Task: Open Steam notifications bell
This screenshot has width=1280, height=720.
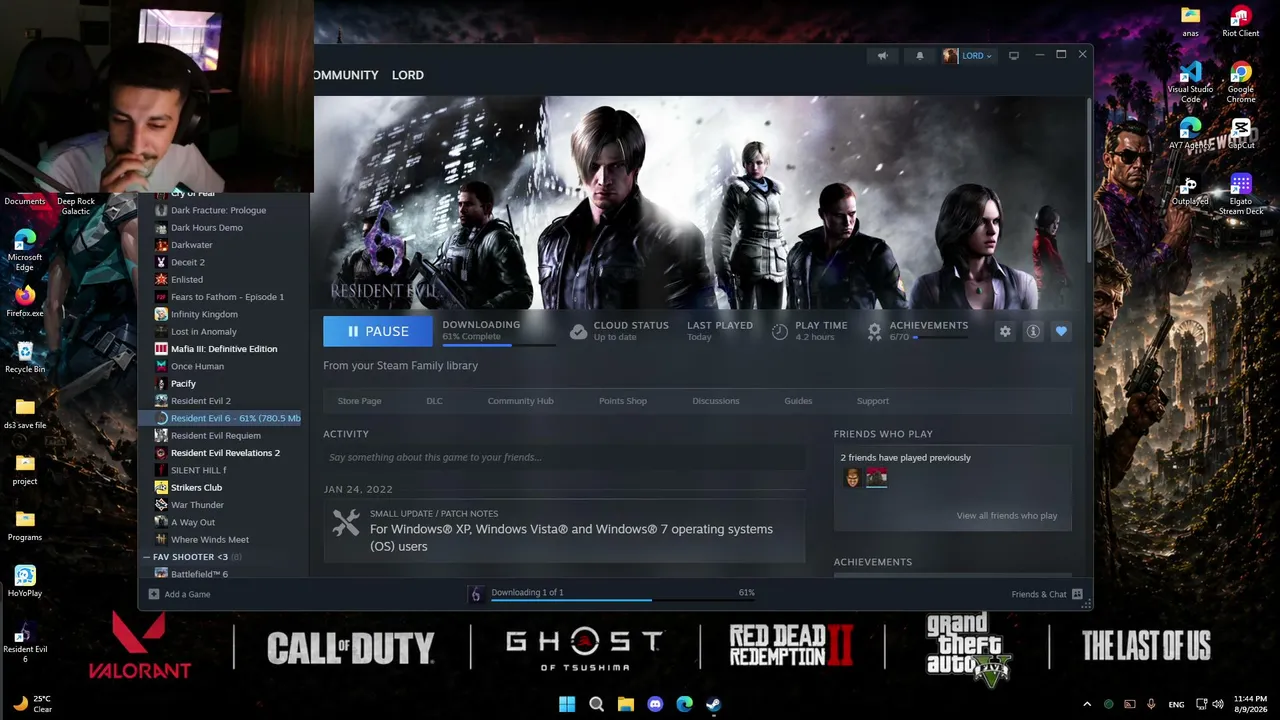Action: pyautogui.click(x=920, y=56)
